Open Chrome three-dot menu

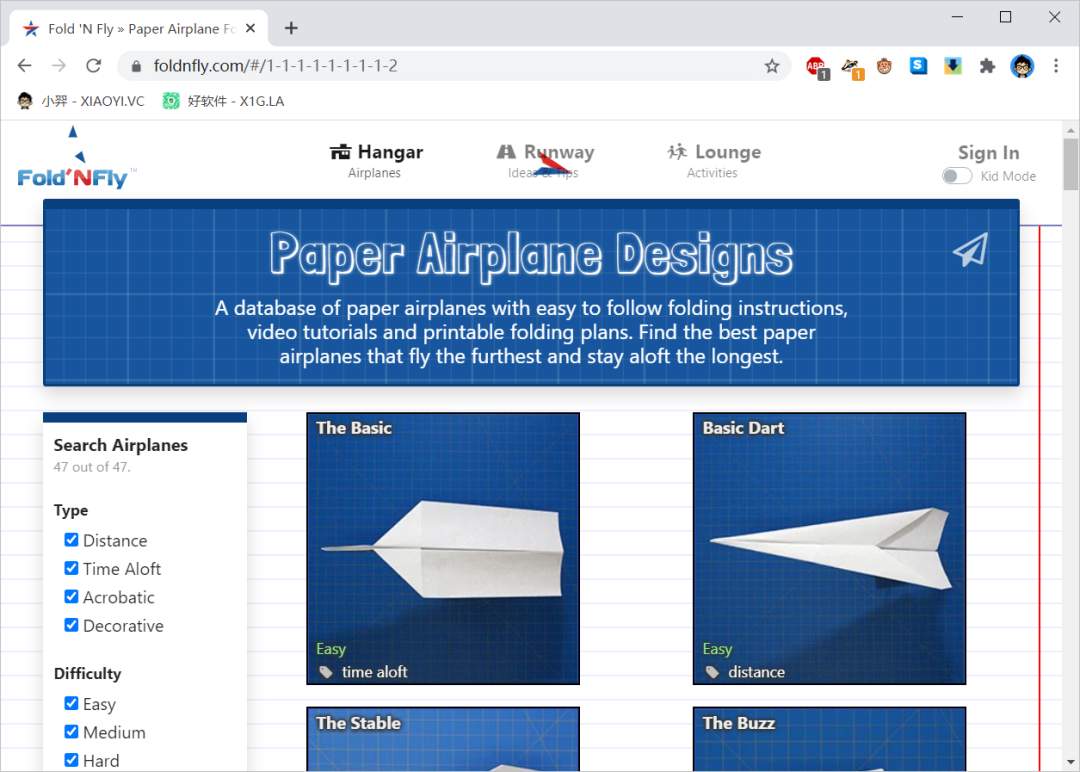(x=1056, y=66)
